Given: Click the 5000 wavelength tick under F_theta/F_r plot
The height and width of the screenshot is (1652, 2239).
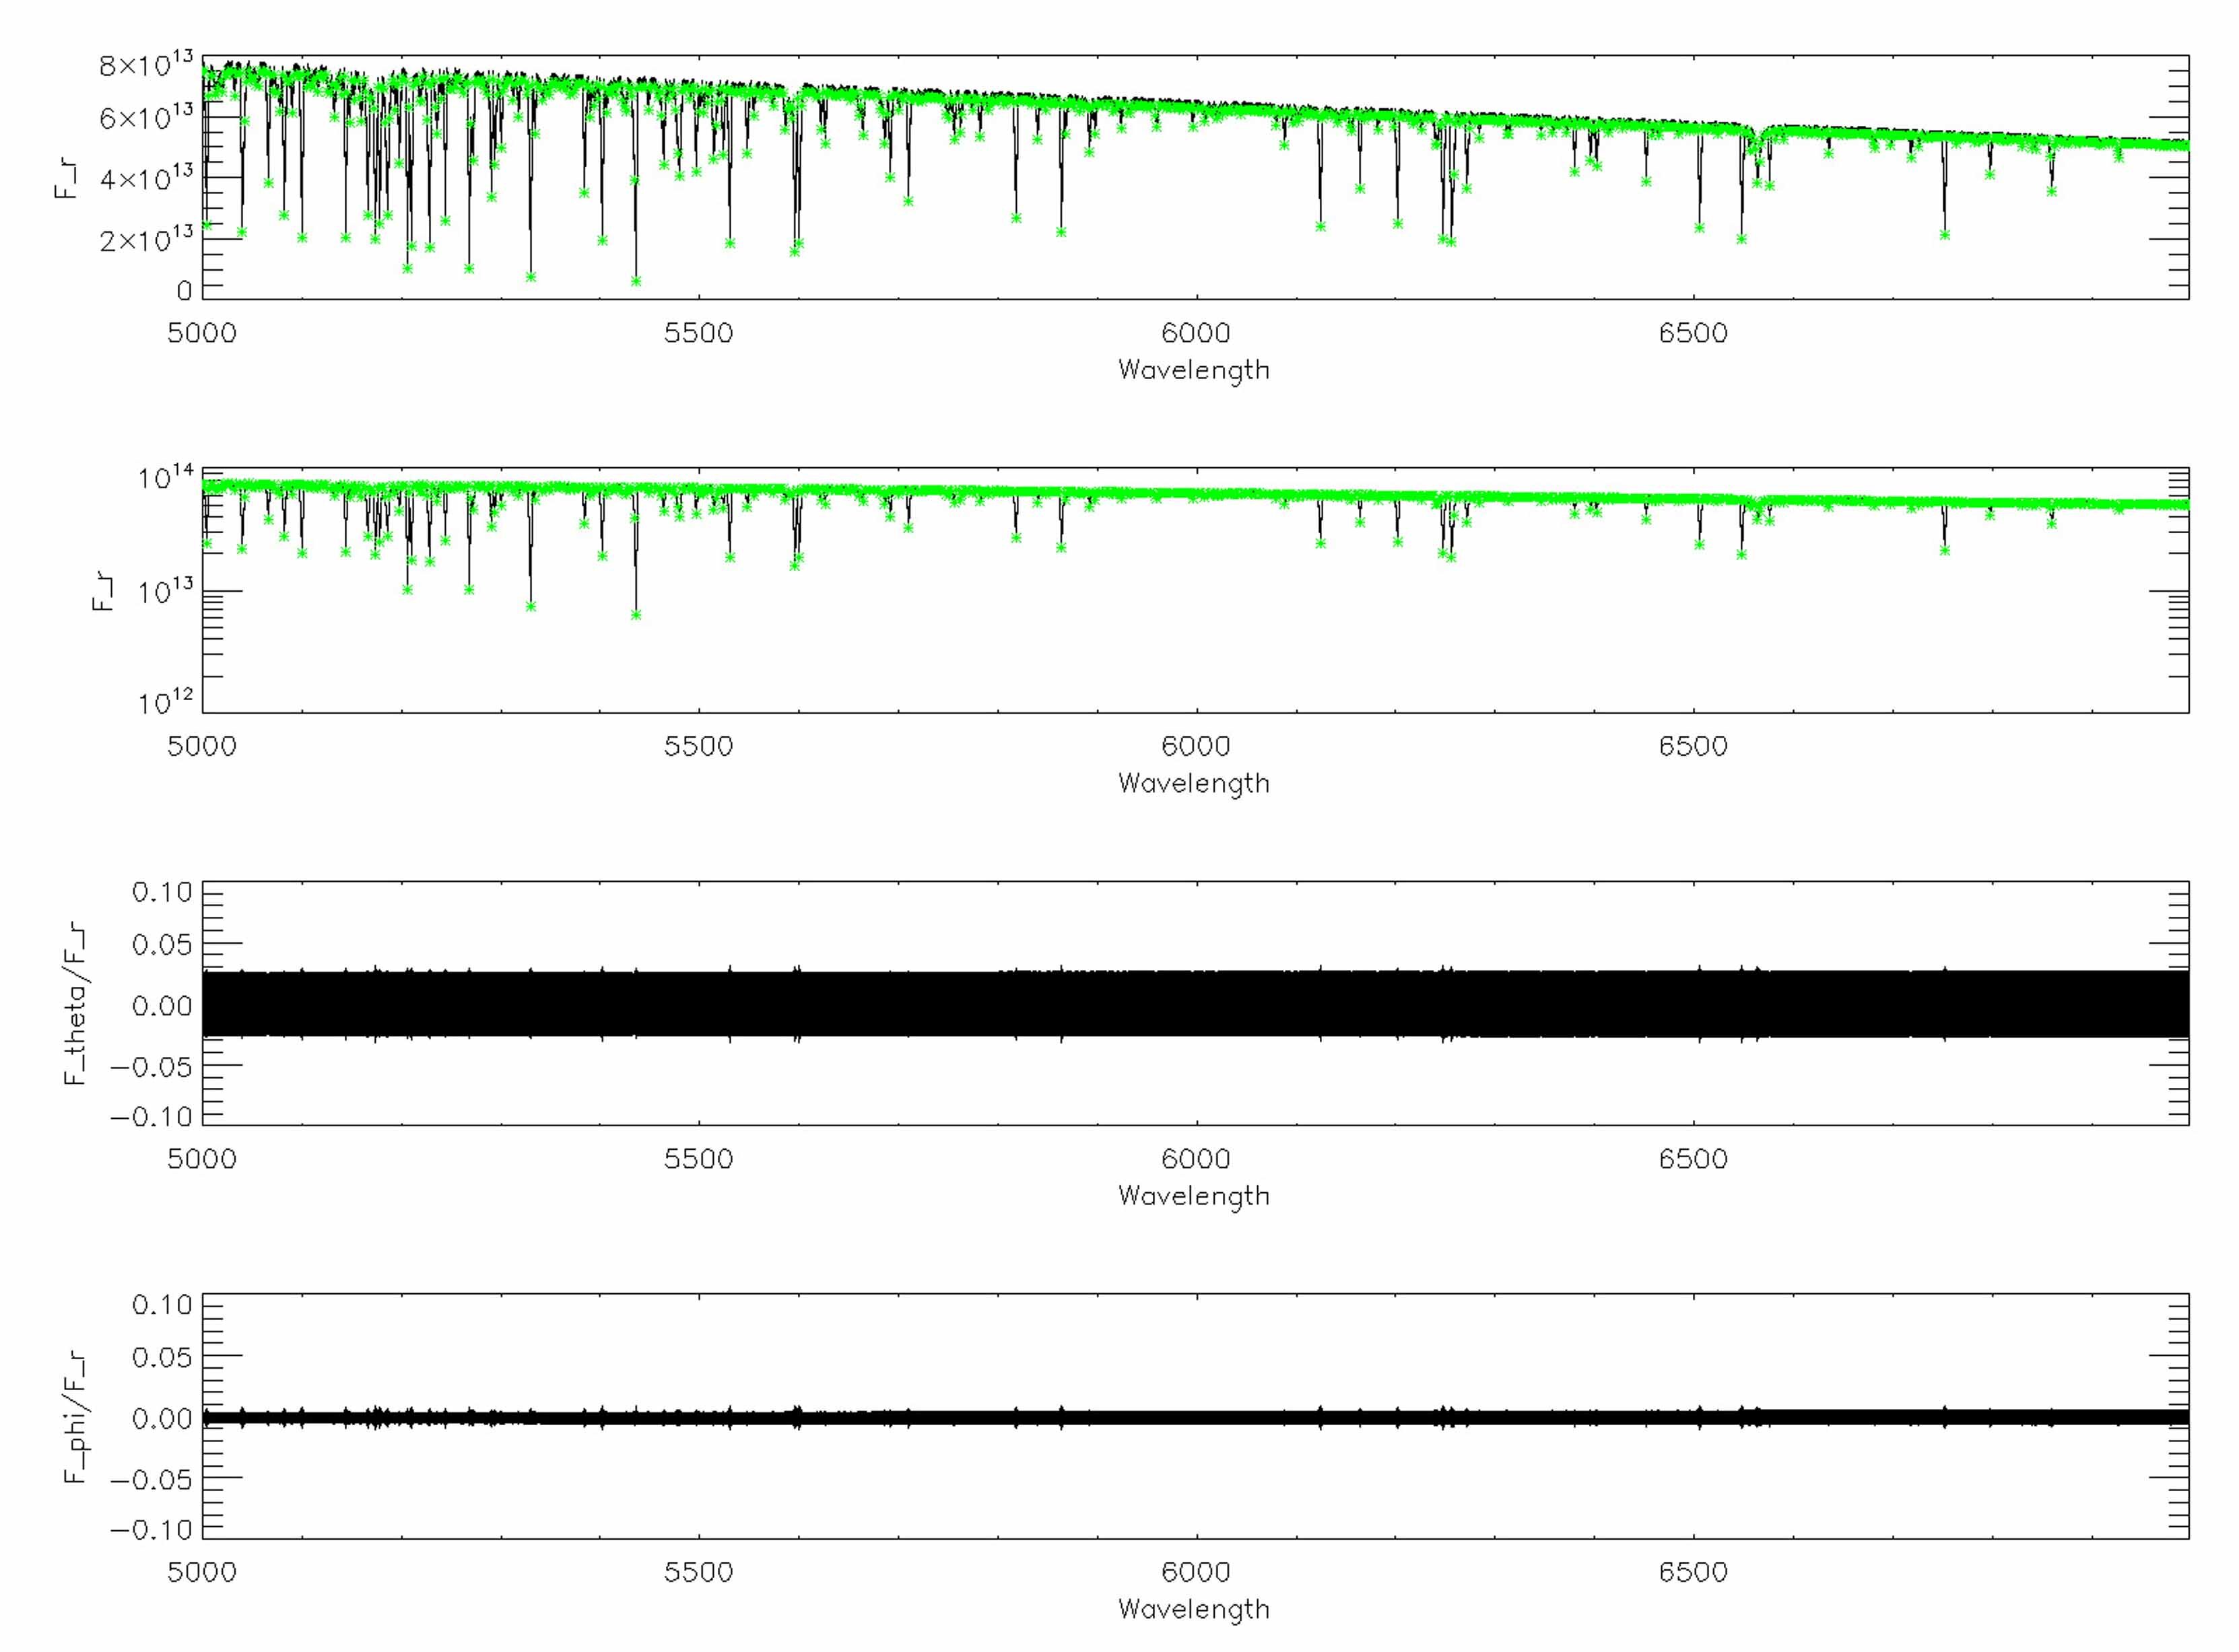Looking at the screenshot, I should (202, 1159).
